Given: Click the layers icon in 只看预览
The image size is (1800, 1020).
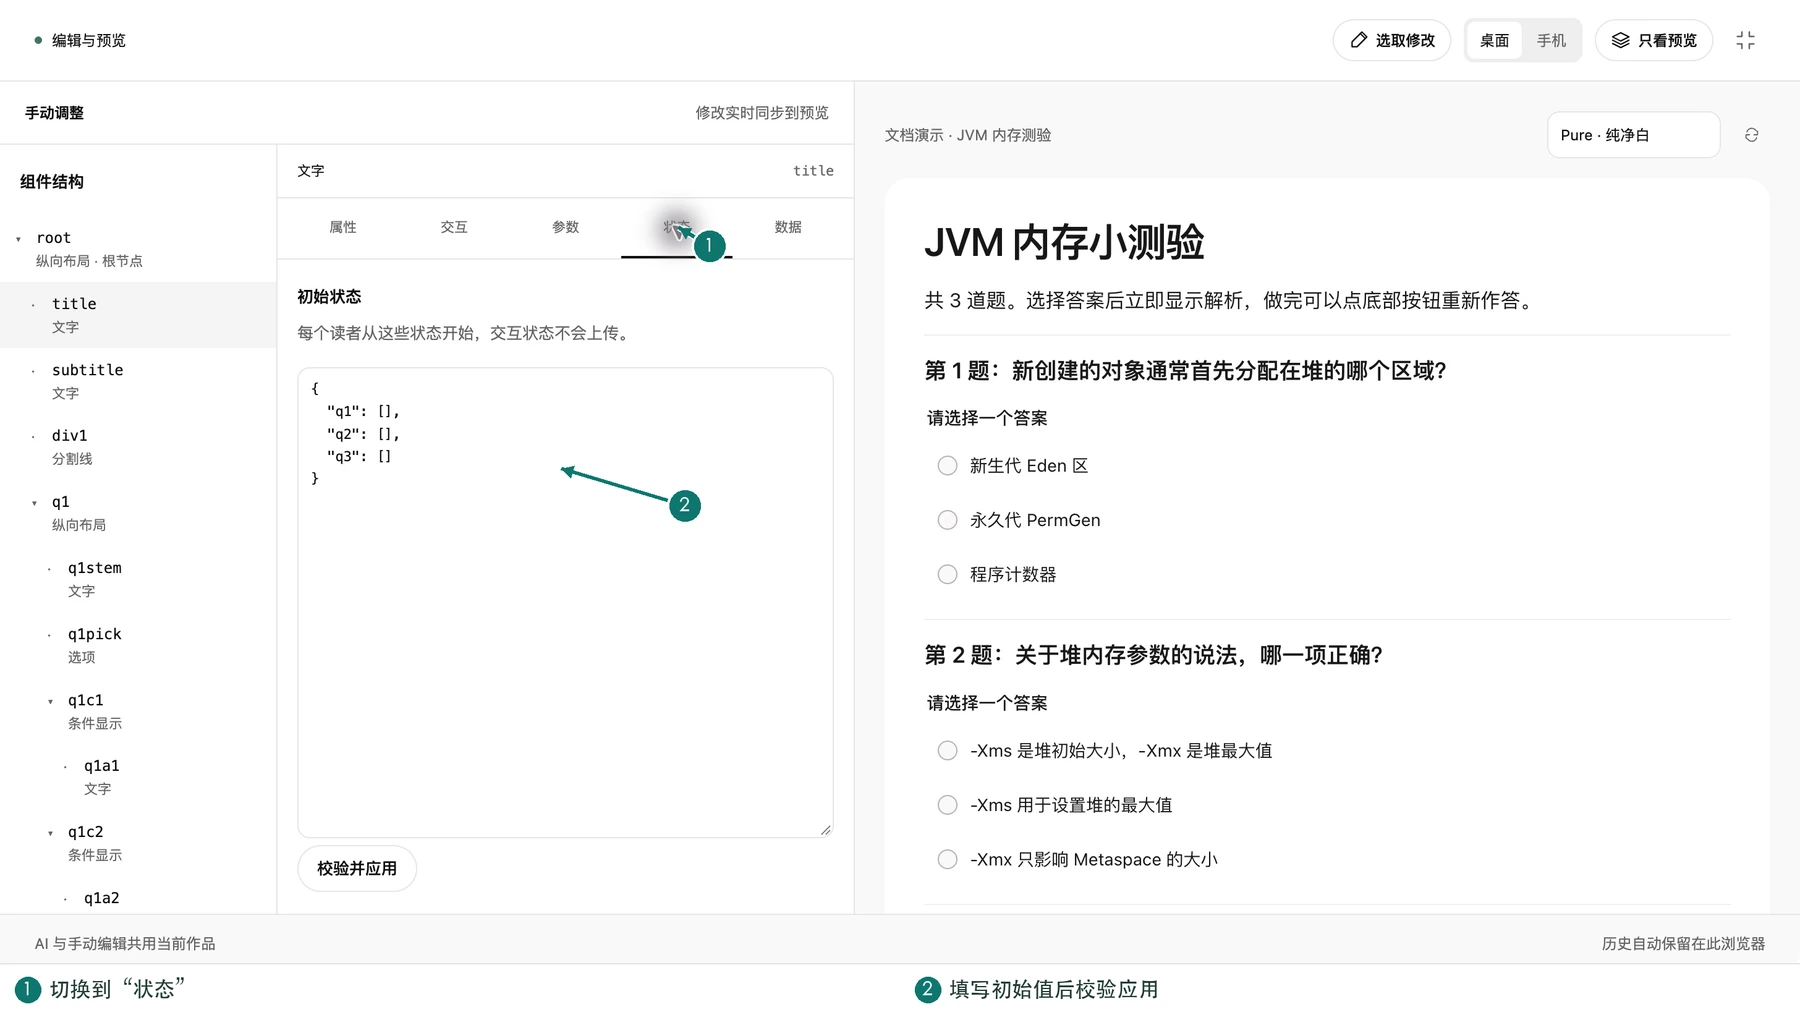Looking at the screenshot, I should pos(1621,41).
